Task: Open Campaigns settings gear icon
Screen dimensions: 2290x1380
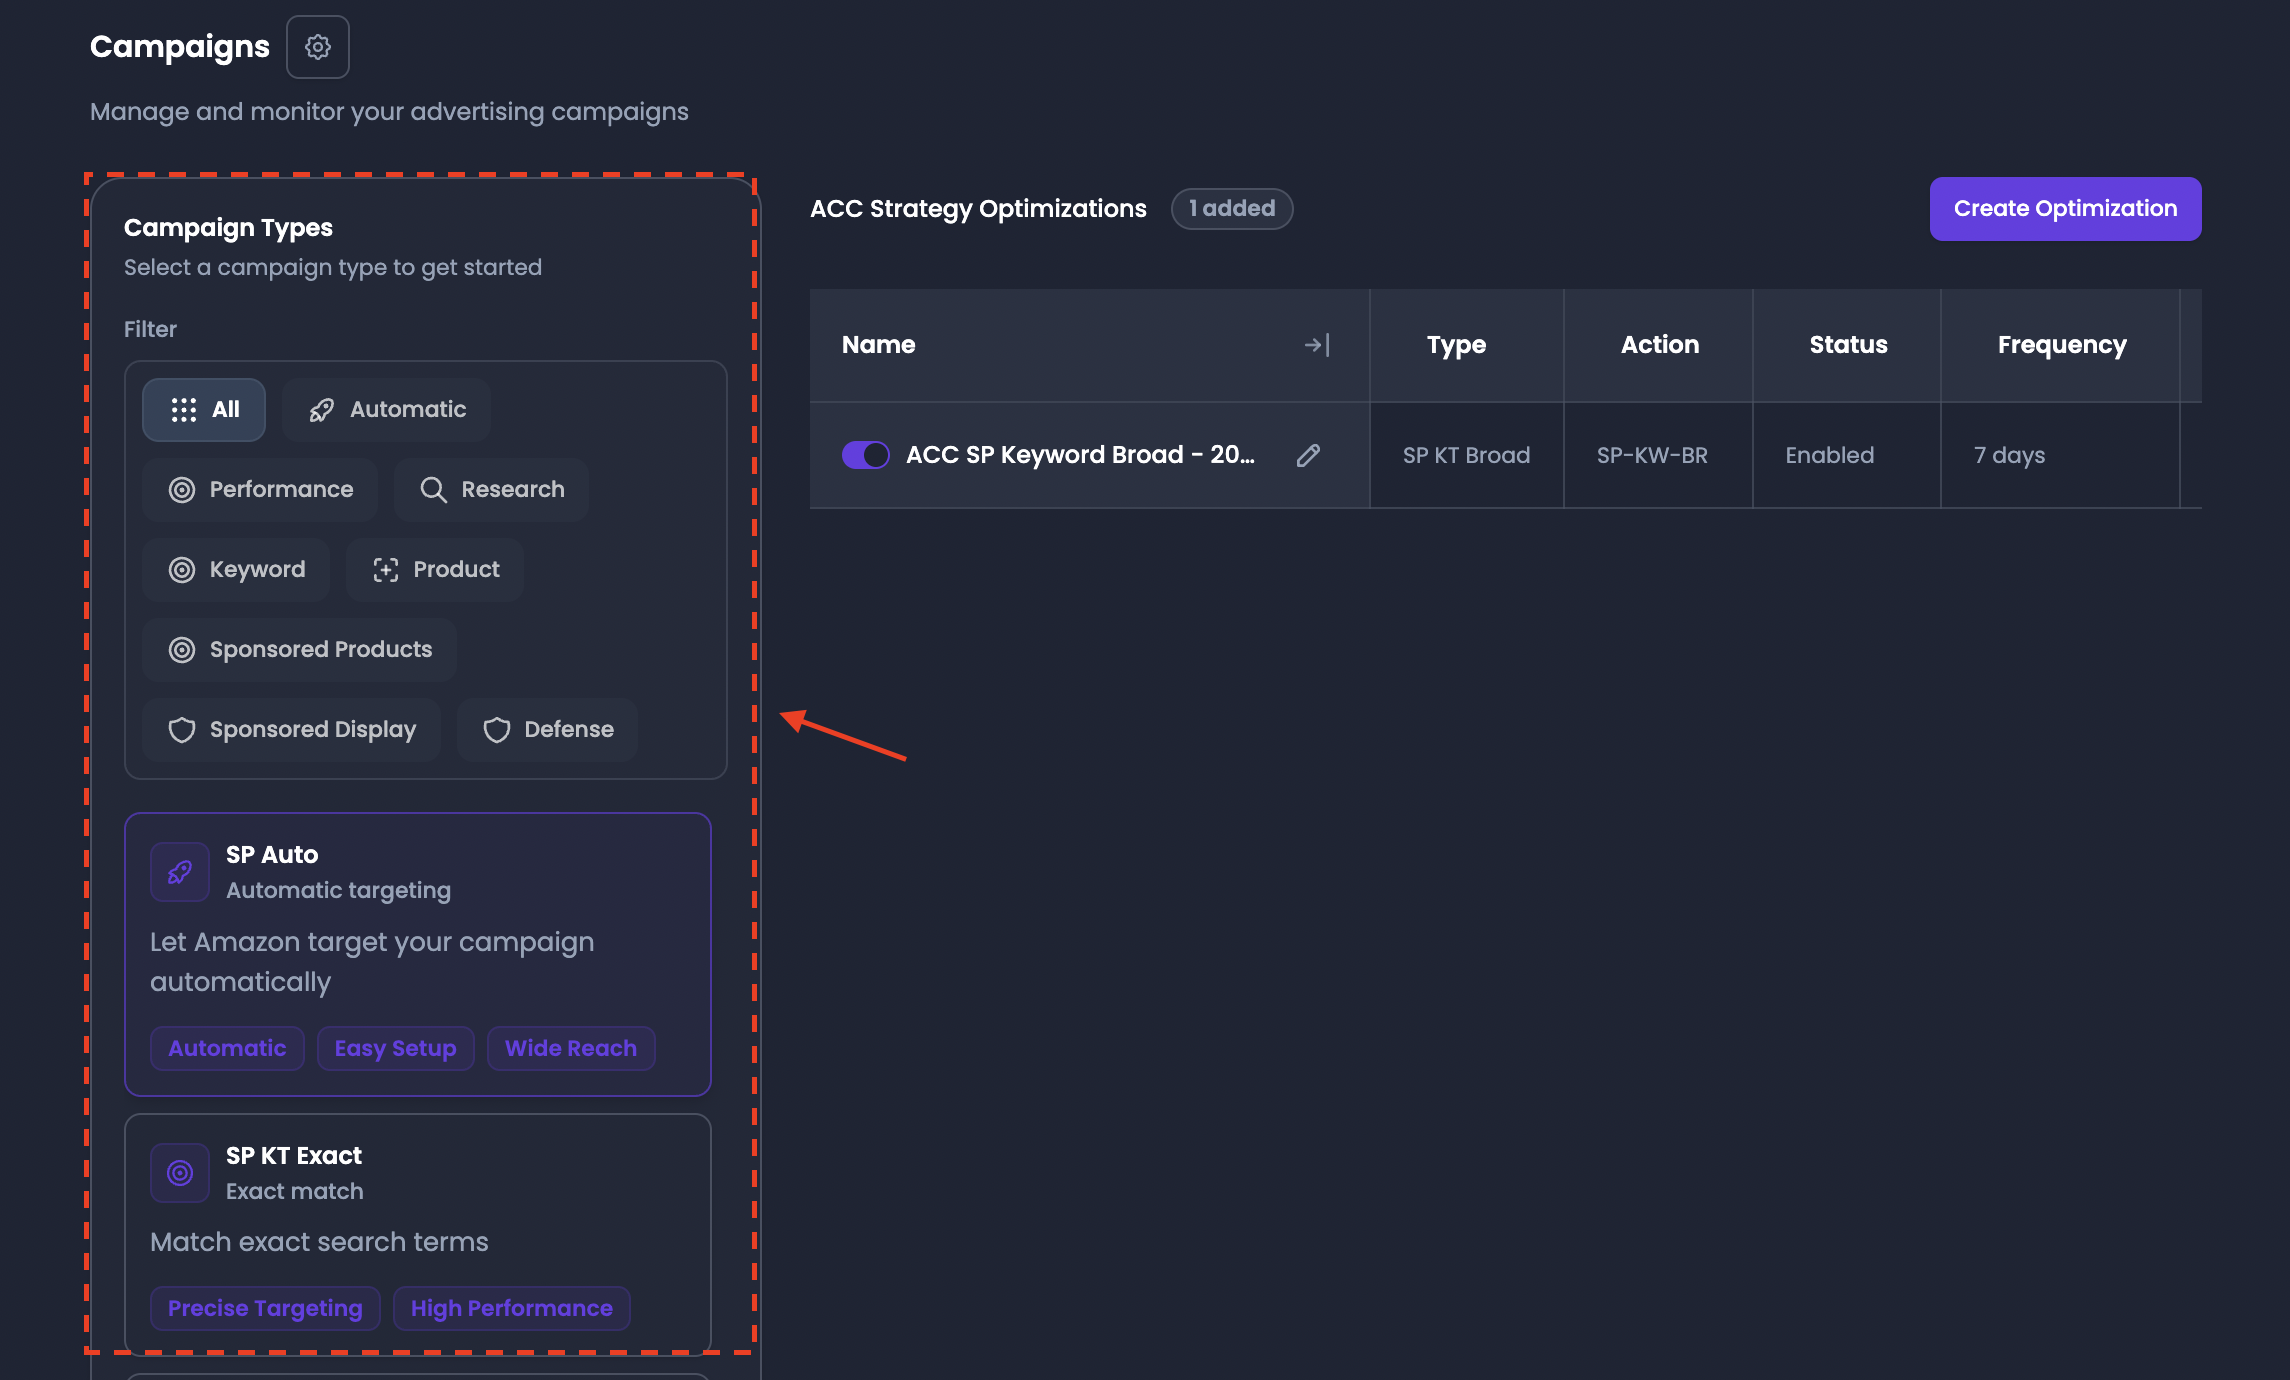Action: (x=318, y=47)
